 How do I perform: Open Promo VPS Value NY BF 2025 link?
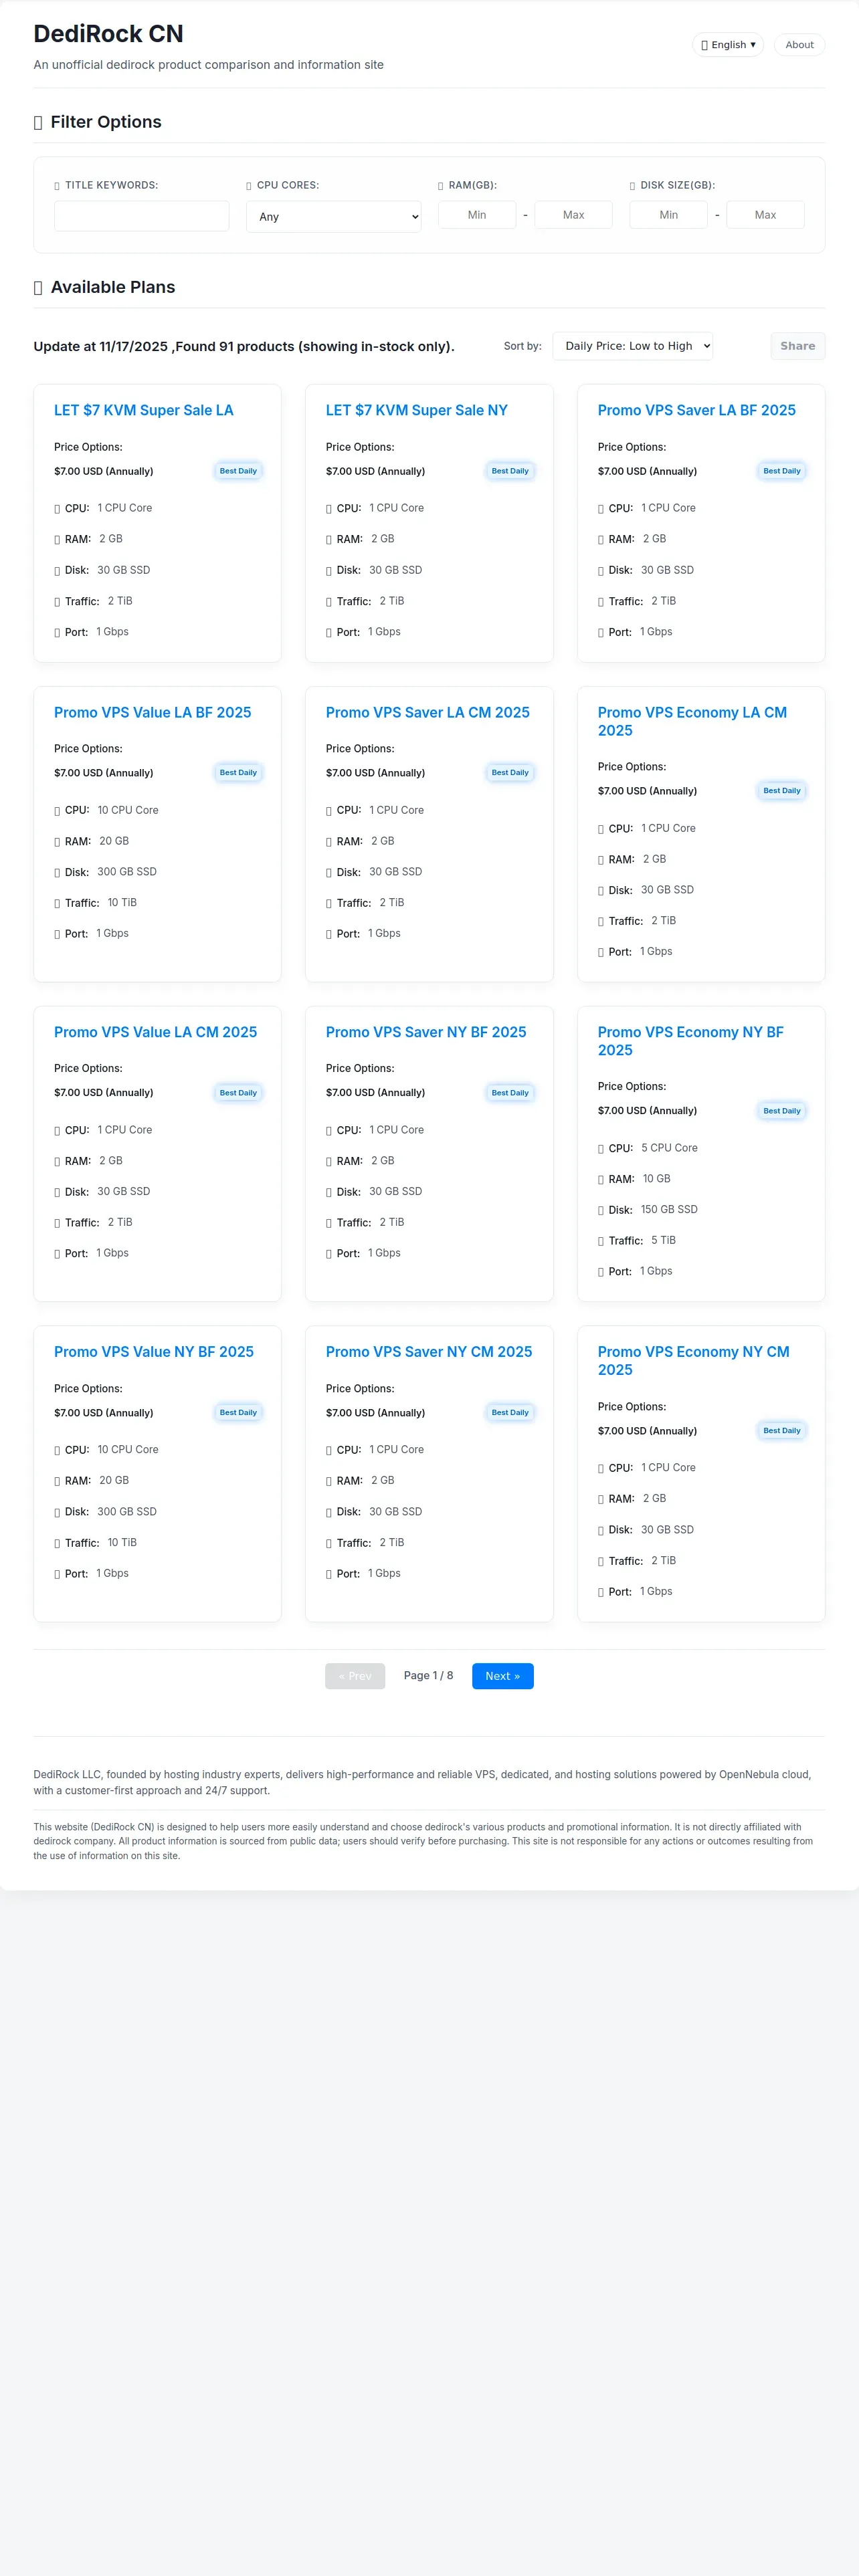coord(153,1351)
